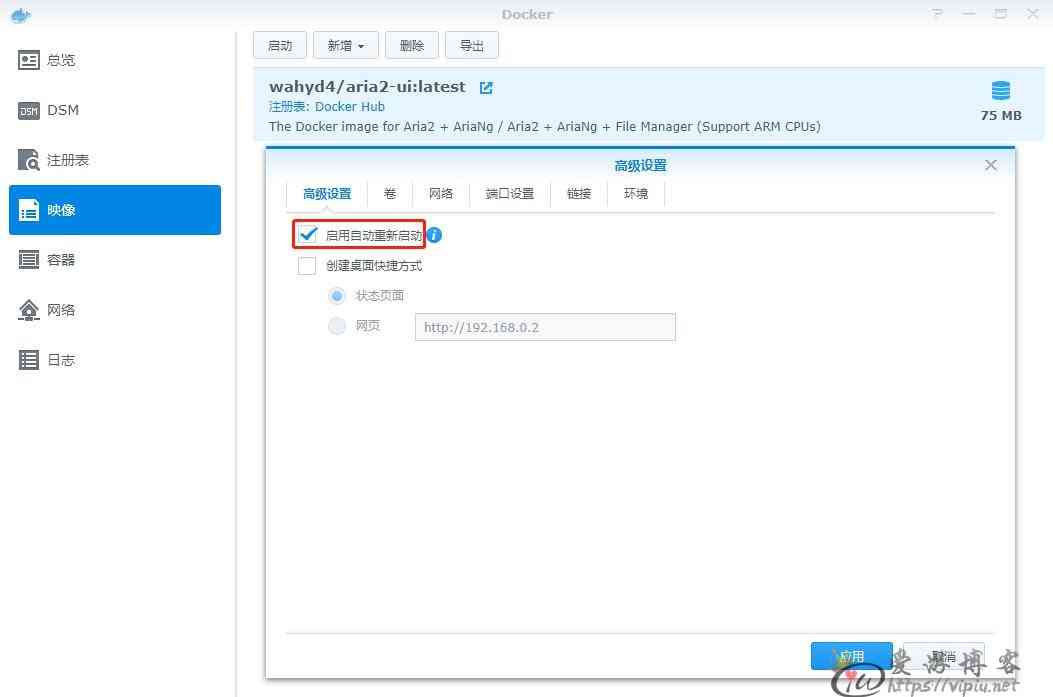Click the DSM sidebar icon
This screenshot has height=697, width=1053.
pyautogui.click(x=29, y=110)
